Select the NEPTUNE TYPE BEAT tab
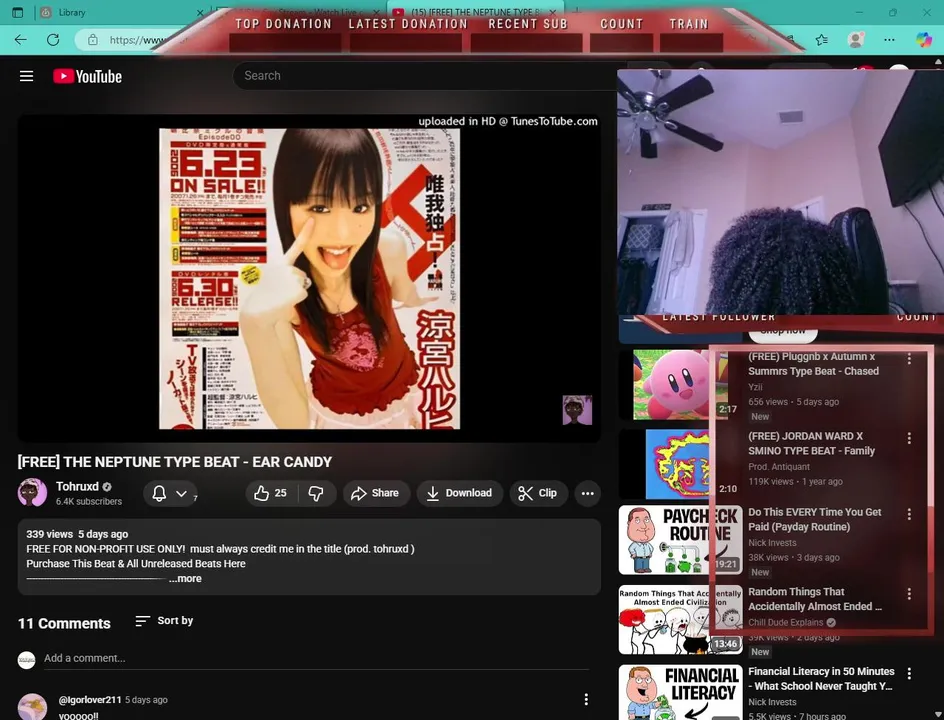944x720 pixels. [476, 12]
